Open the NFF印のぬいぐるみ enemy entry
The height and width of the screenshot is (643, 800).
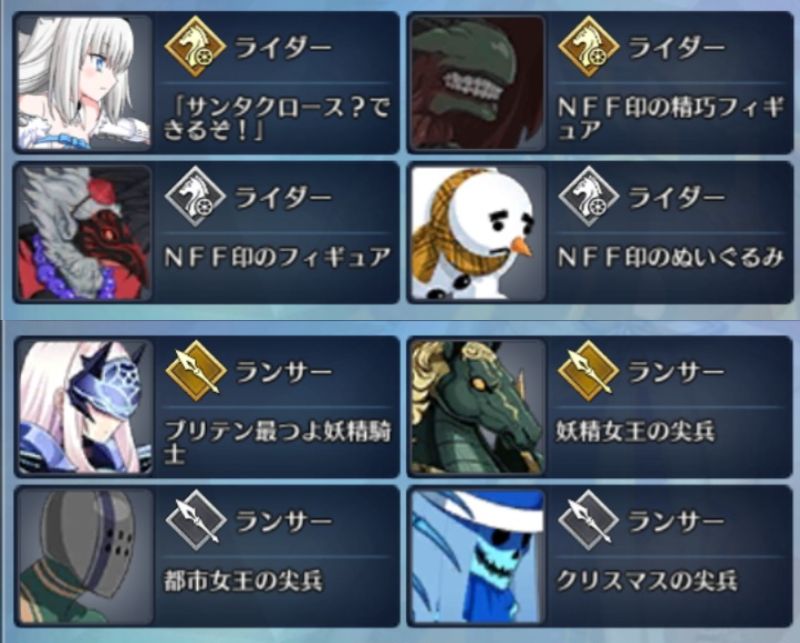click(600, 233)
